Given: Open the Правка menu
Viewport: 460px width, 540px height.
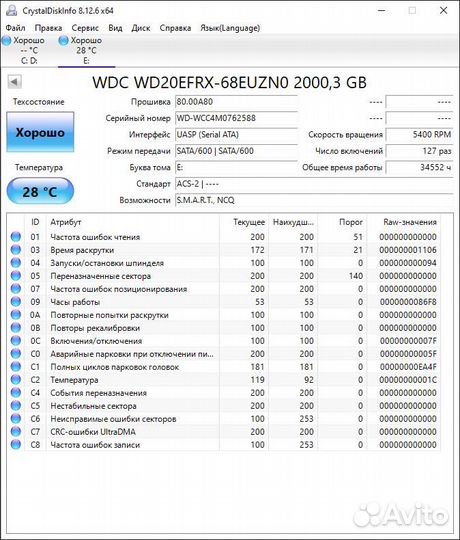Looking at the screenshot, I should coord(48,28).
